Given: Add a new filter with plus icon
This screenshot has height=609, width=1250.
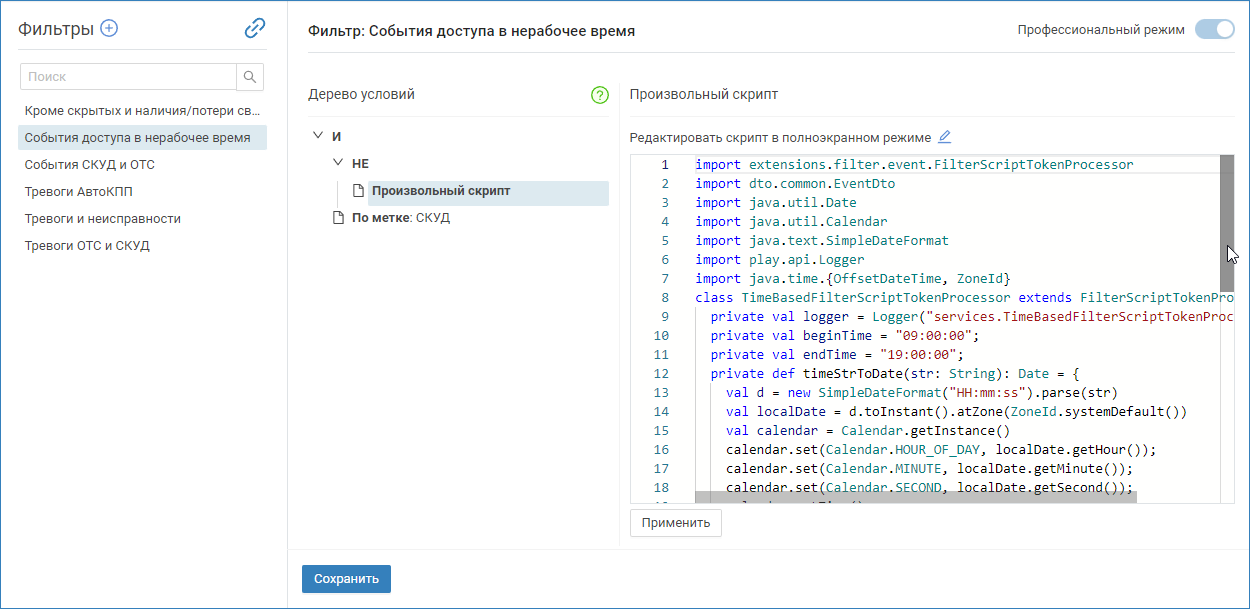Looking at the screenshot, I should point(109,28).
